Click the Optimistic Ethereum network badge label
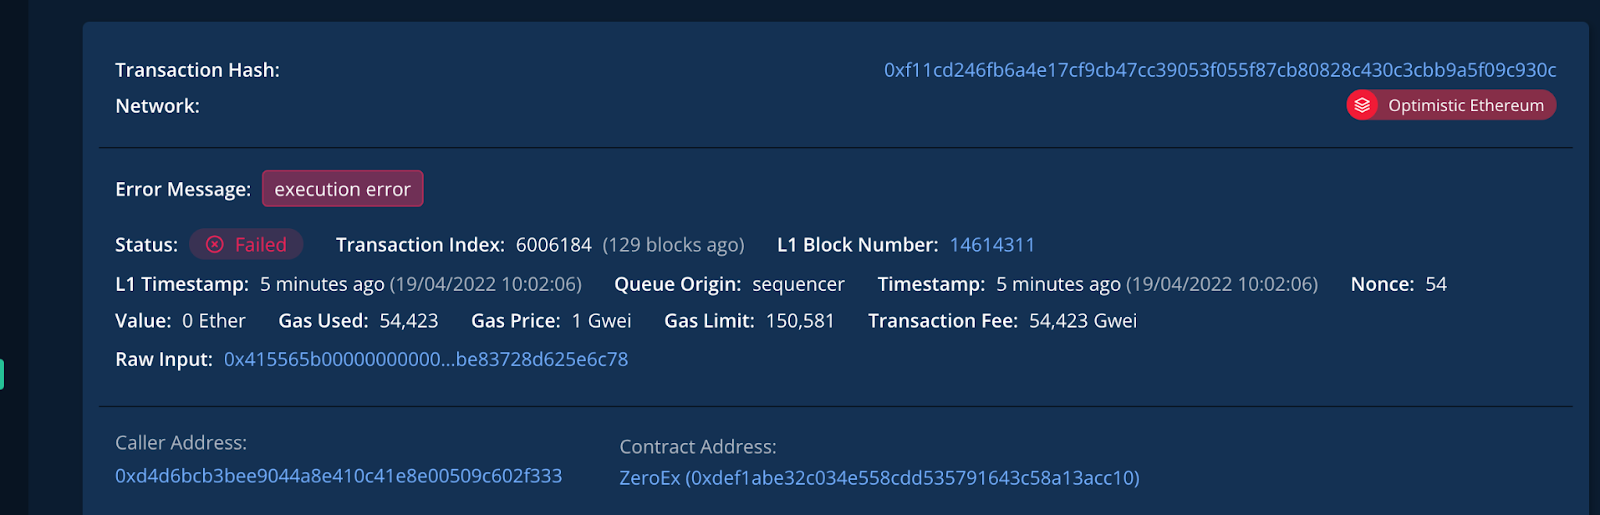This screenshot has height=515, width=1600. [1465, 105]
